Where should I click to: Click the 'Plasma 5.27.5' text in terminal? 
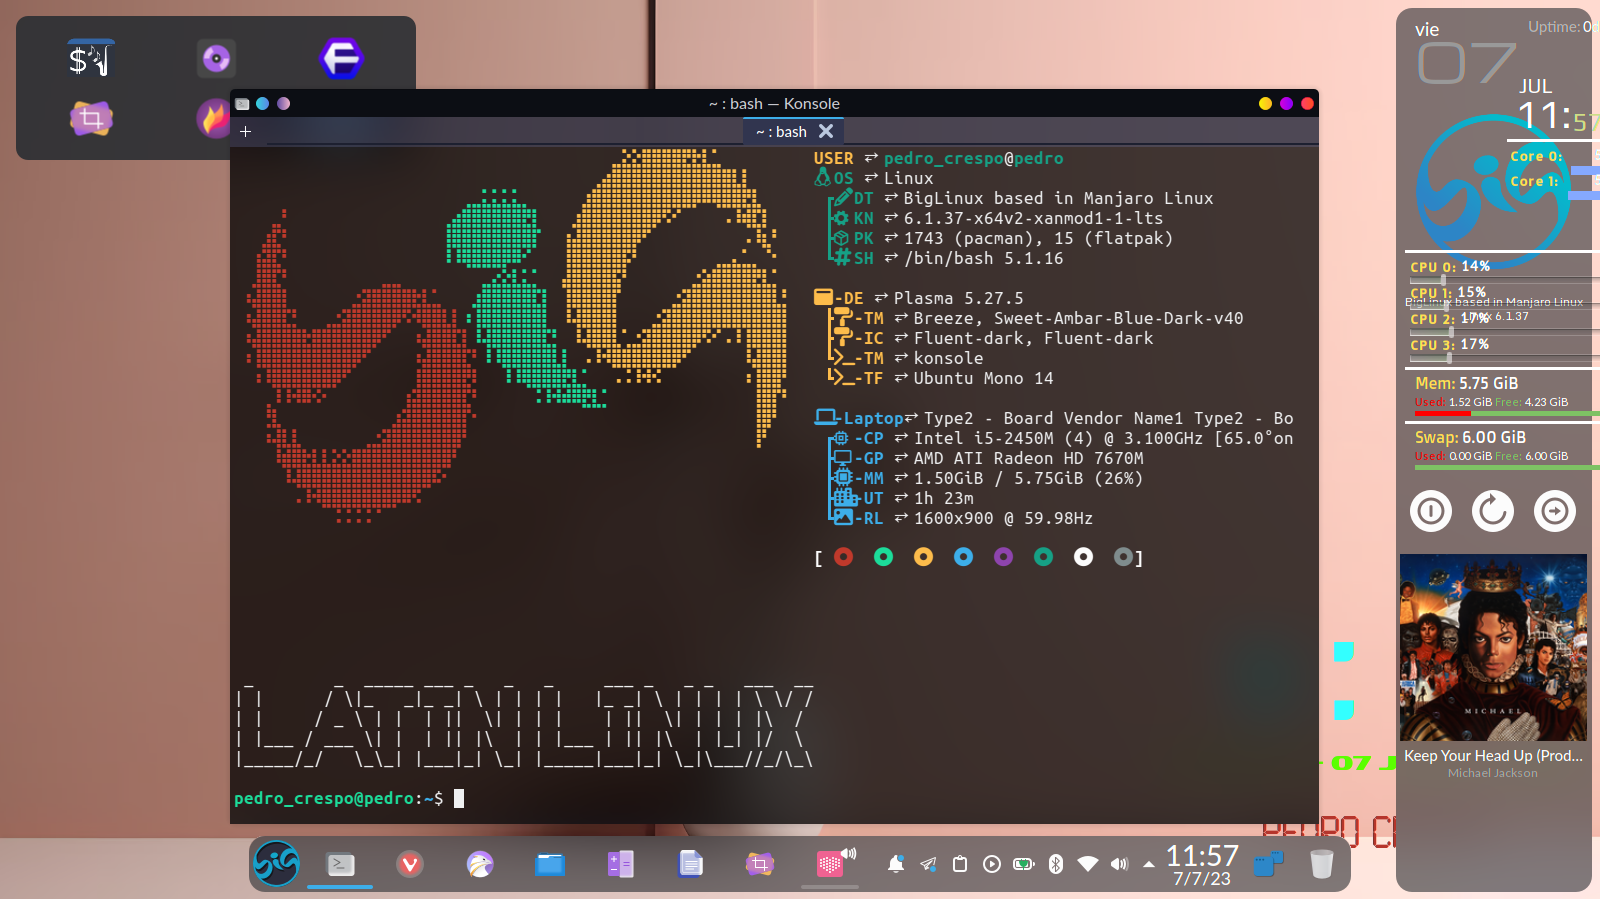click(958, 298)
